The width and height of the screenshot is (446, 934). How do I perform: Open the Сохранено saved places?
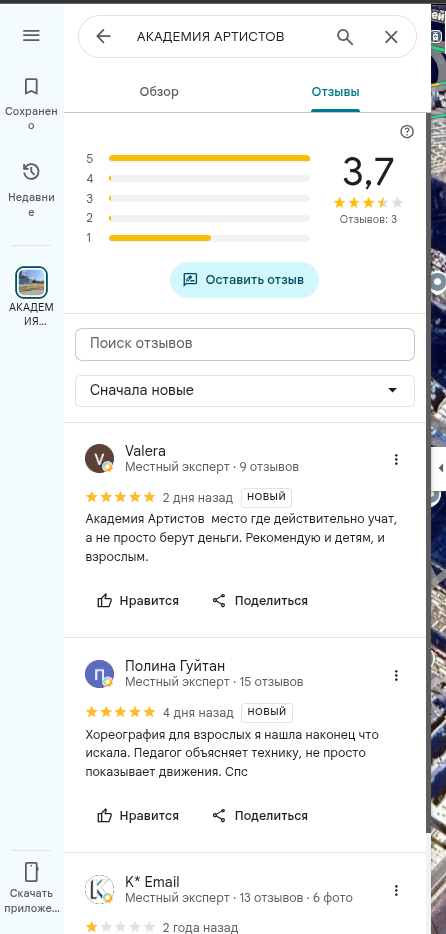(31, 104)
